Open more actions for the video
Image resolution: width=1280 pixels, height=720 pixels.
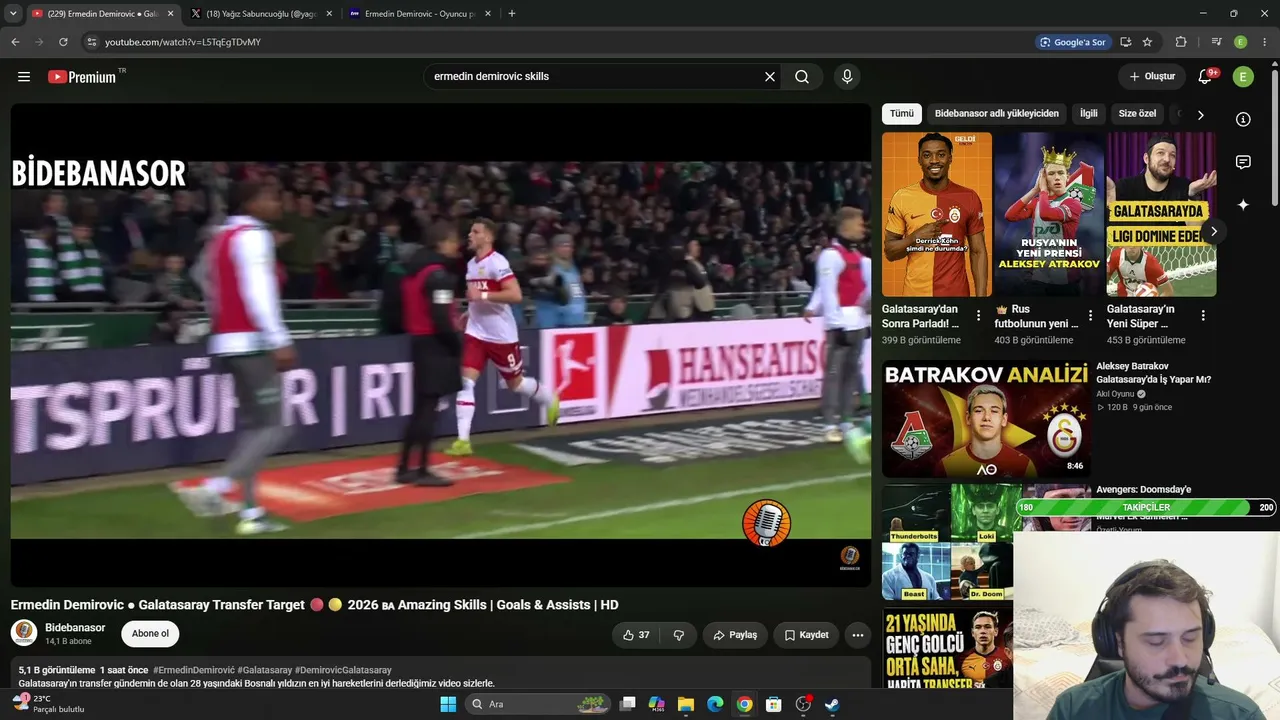(857, 635)
